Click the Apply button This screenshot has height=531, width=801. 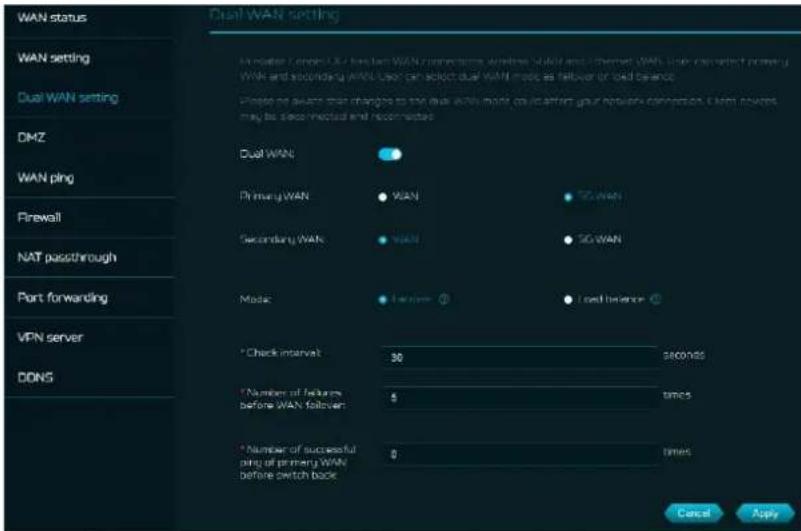click(765, 513)
